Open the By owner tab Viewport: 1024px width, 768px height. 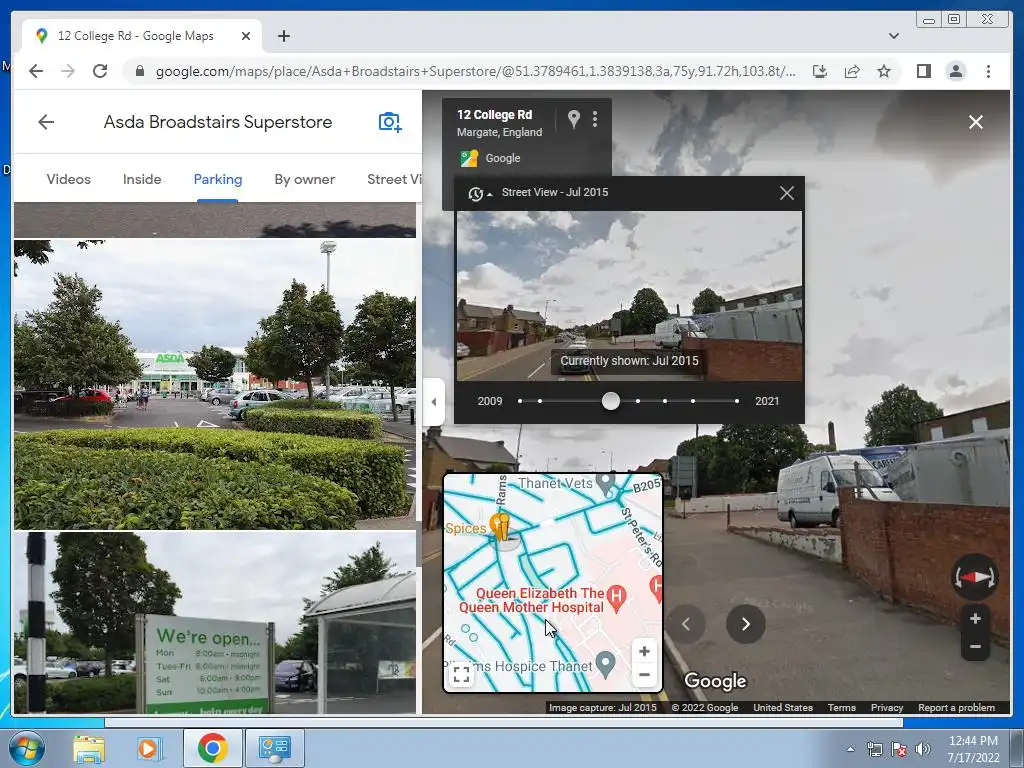tap(304, 179)
